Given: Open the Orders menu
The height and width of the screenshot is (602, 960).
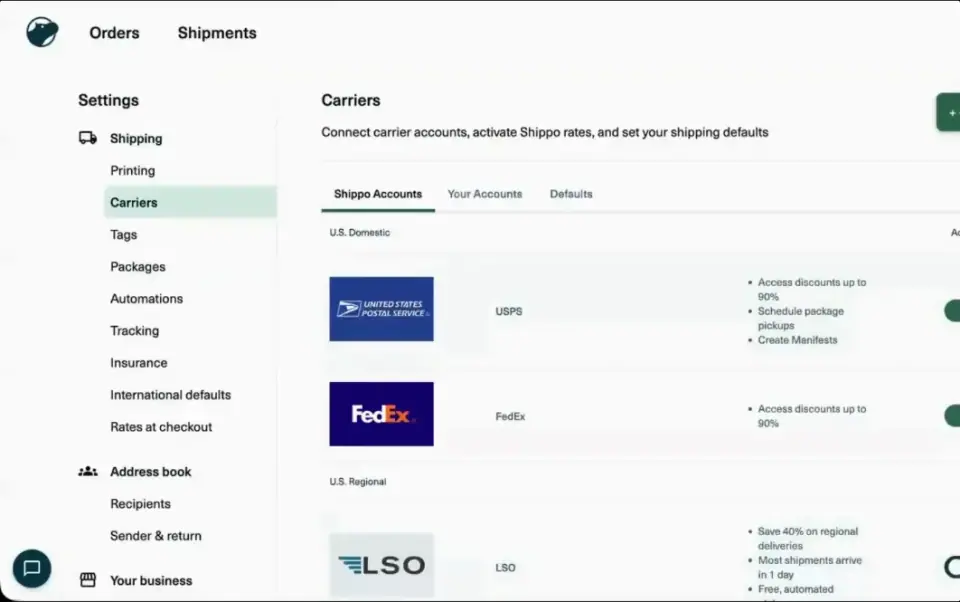Looking at the screenshot, I should tap(114, 32).
